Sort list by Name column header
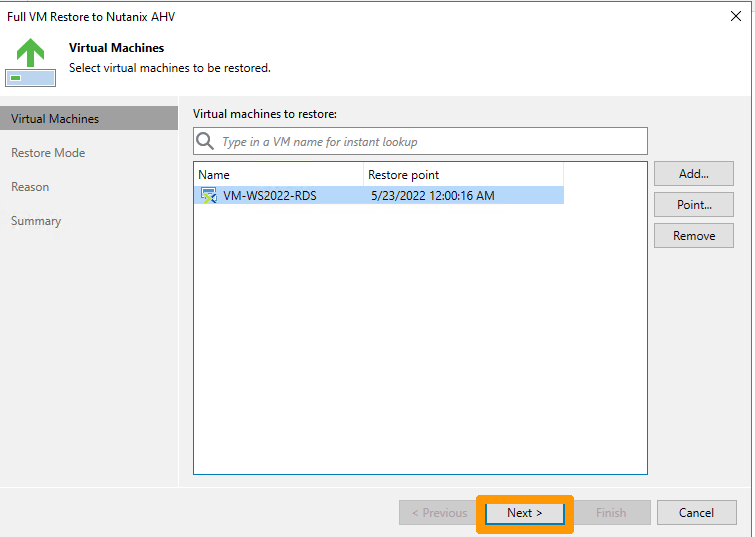The image size is (755, 537). [278, 174]
